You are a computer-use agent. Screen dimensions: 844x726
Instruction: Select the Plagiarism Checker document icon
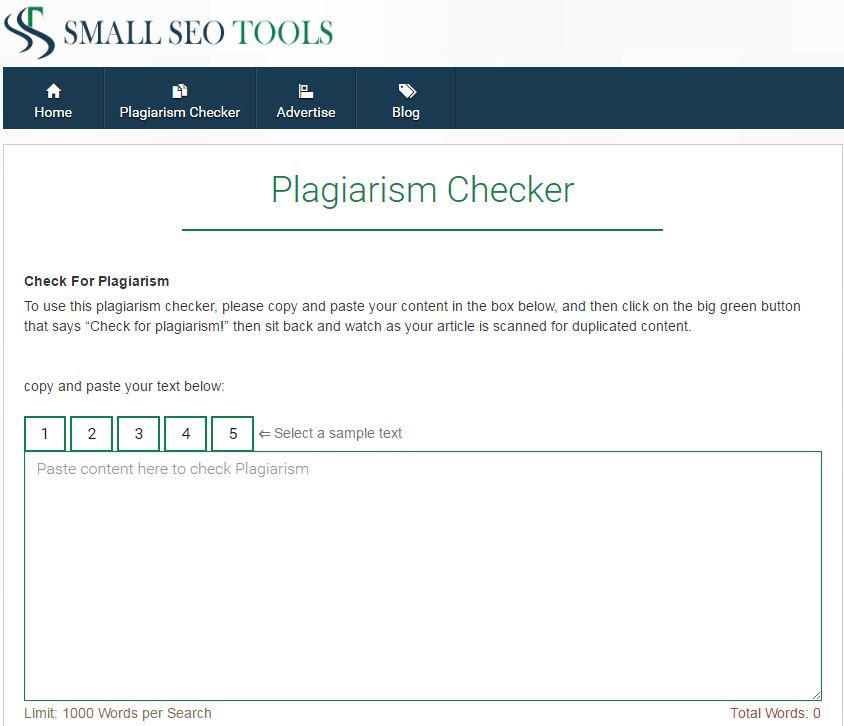pyautogui.click(x=178, y=88)
